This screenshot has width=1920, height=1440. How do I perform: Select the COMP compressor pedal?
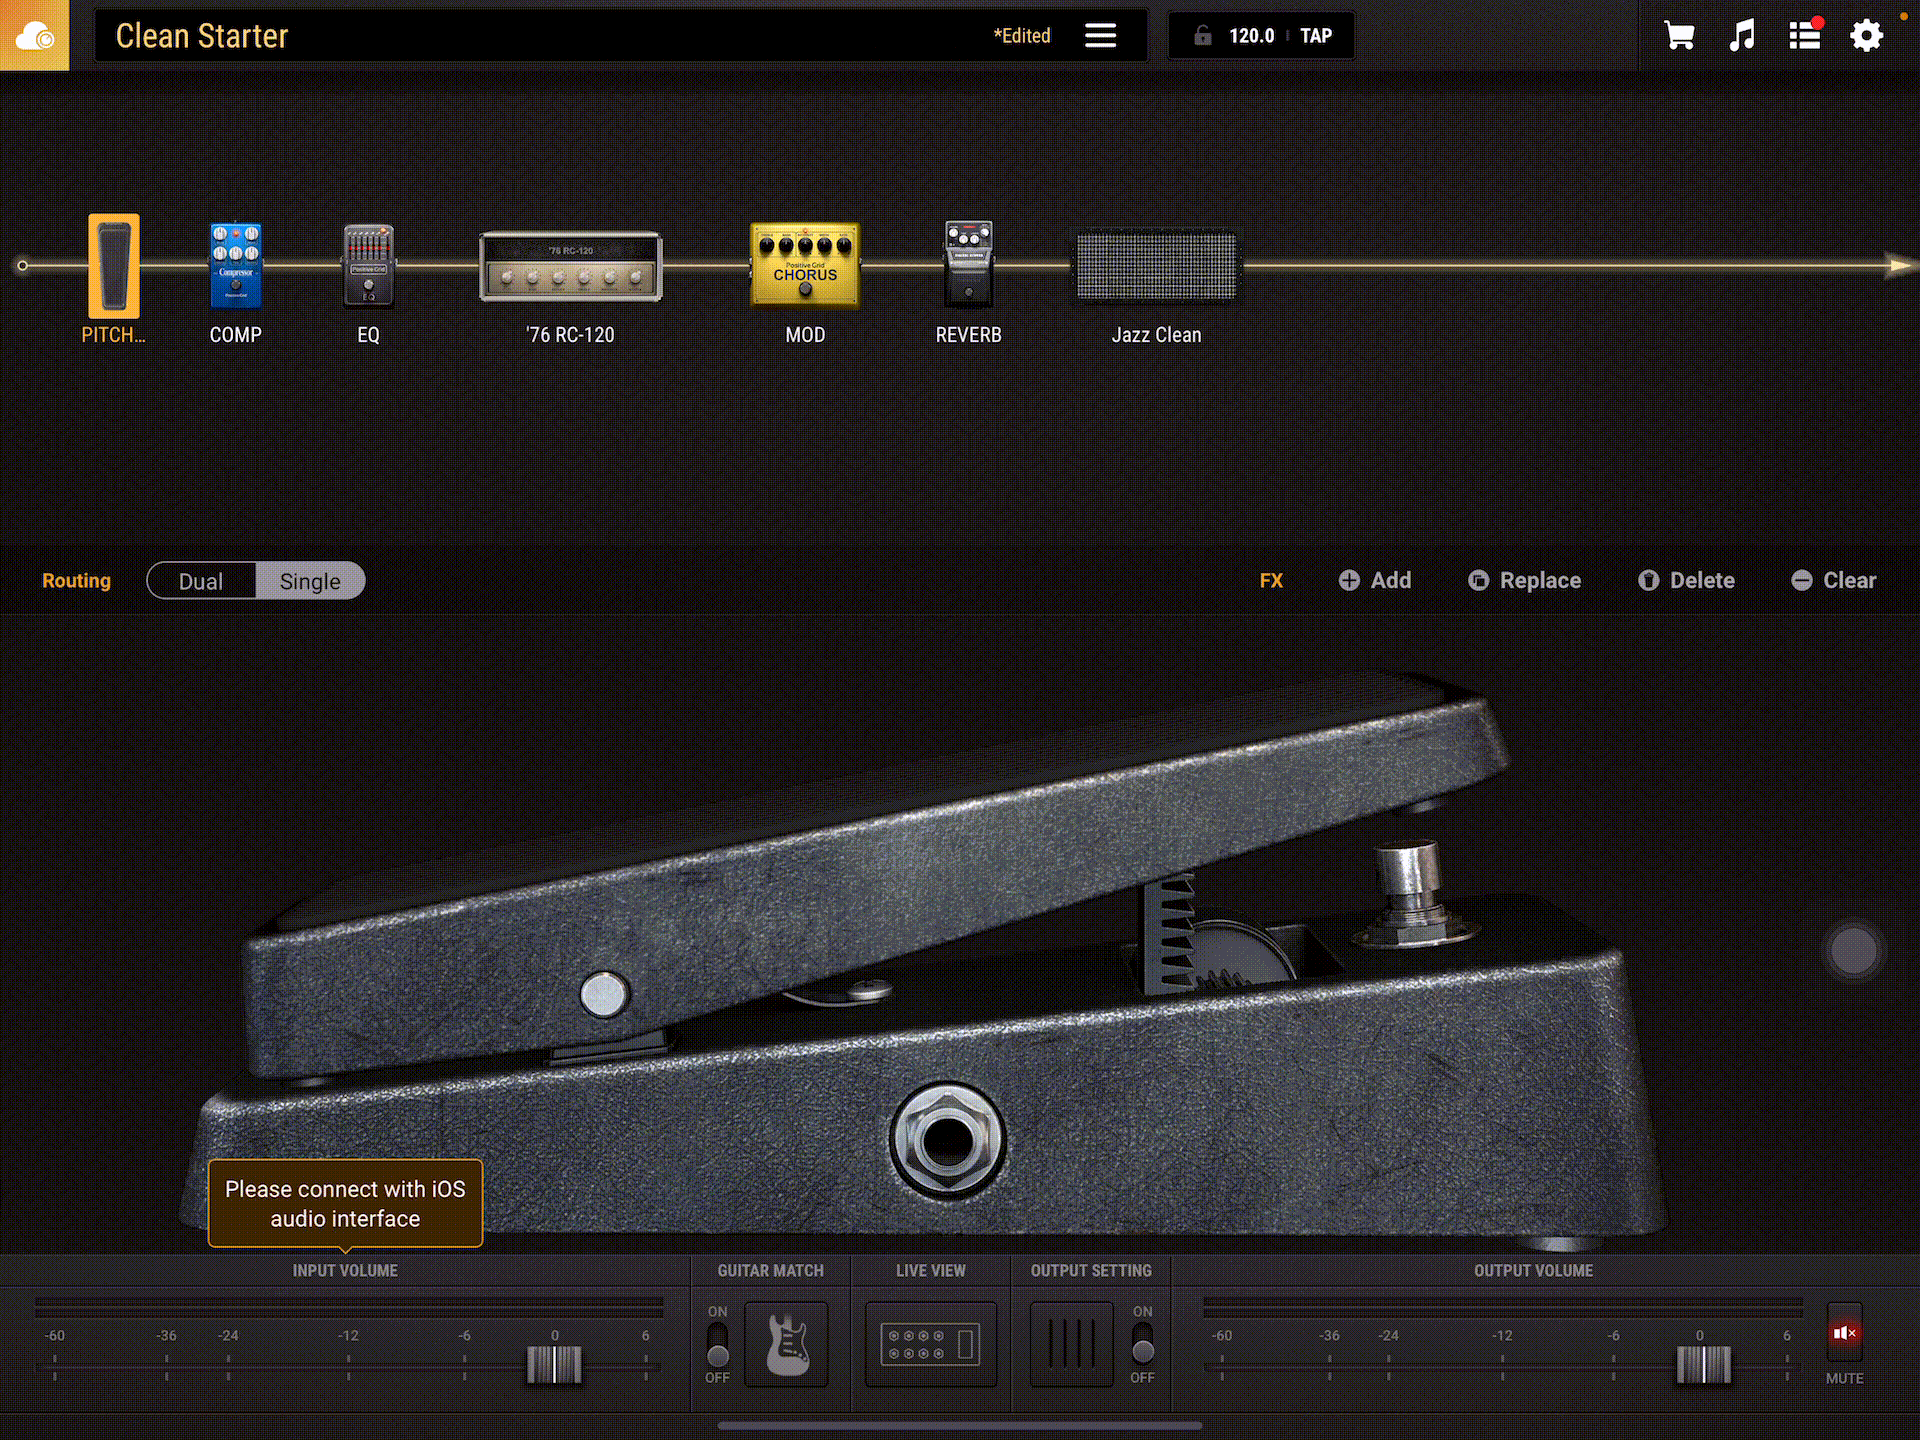[x=235, y=266]
